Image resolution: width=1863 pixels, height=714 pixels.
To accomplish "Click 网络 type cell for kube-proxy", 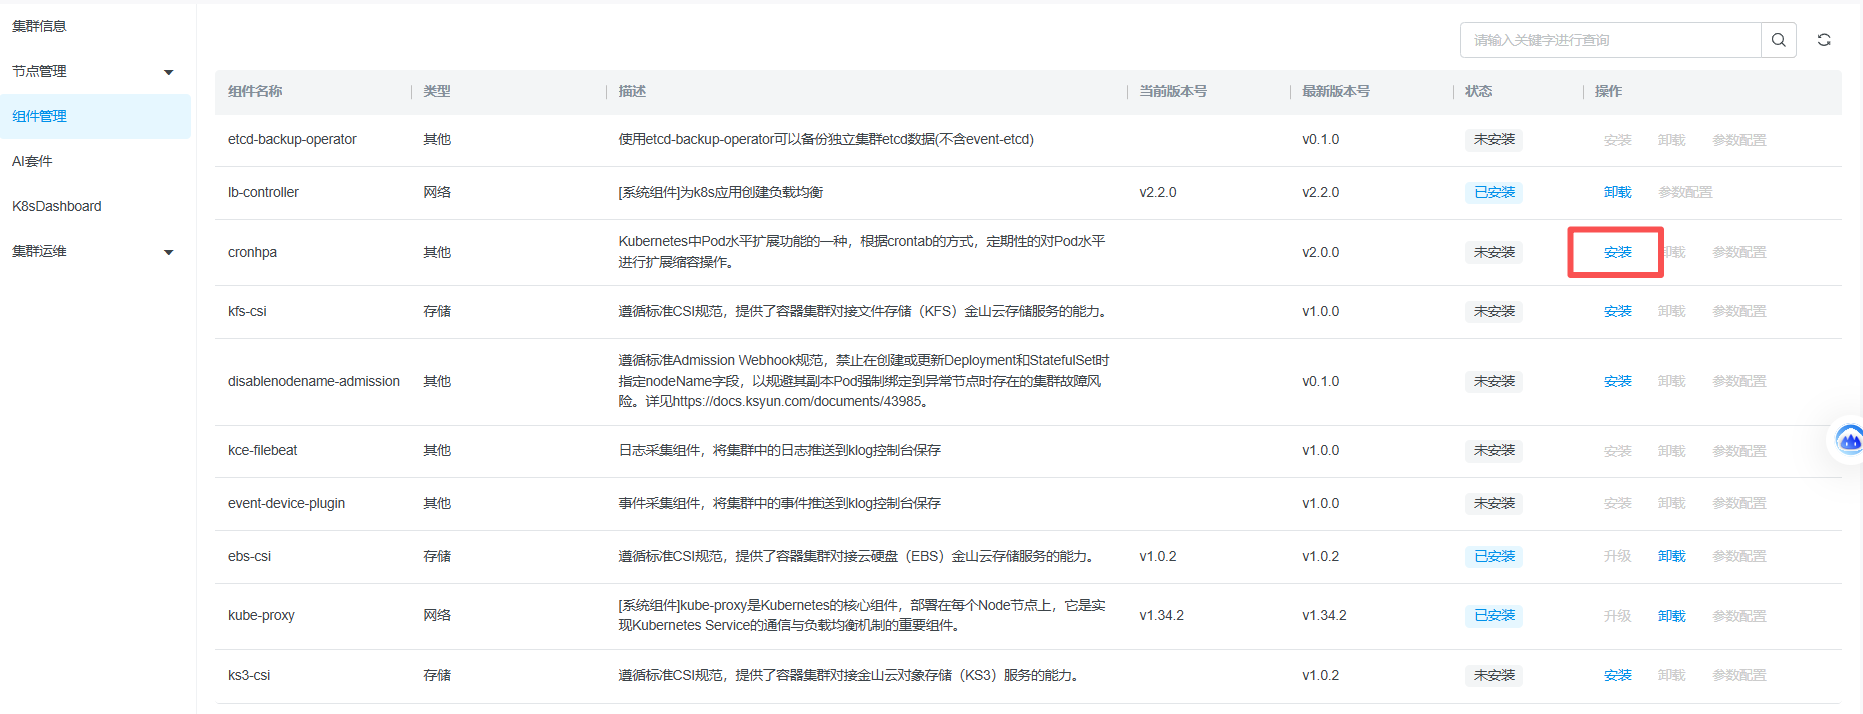I will click(437, 615).
